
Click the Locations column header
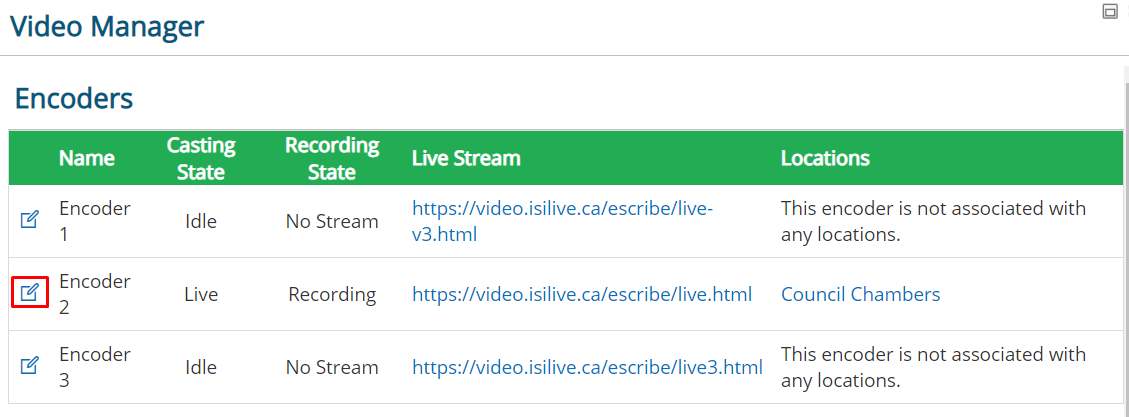[x=825, y=158]
